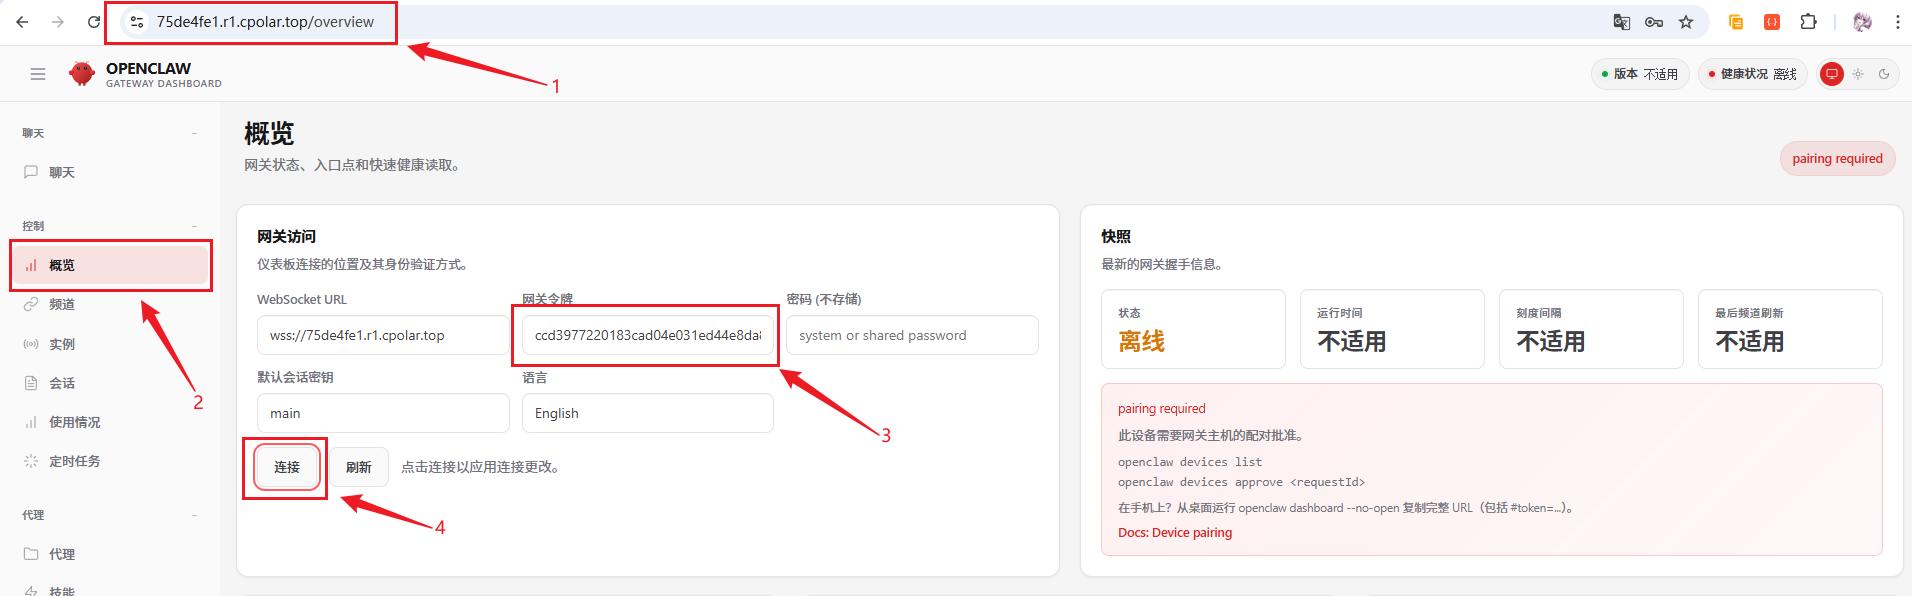Open the 聊天 chat page icon
Screen dimensions: 1912x596
(x=31, y=172)
